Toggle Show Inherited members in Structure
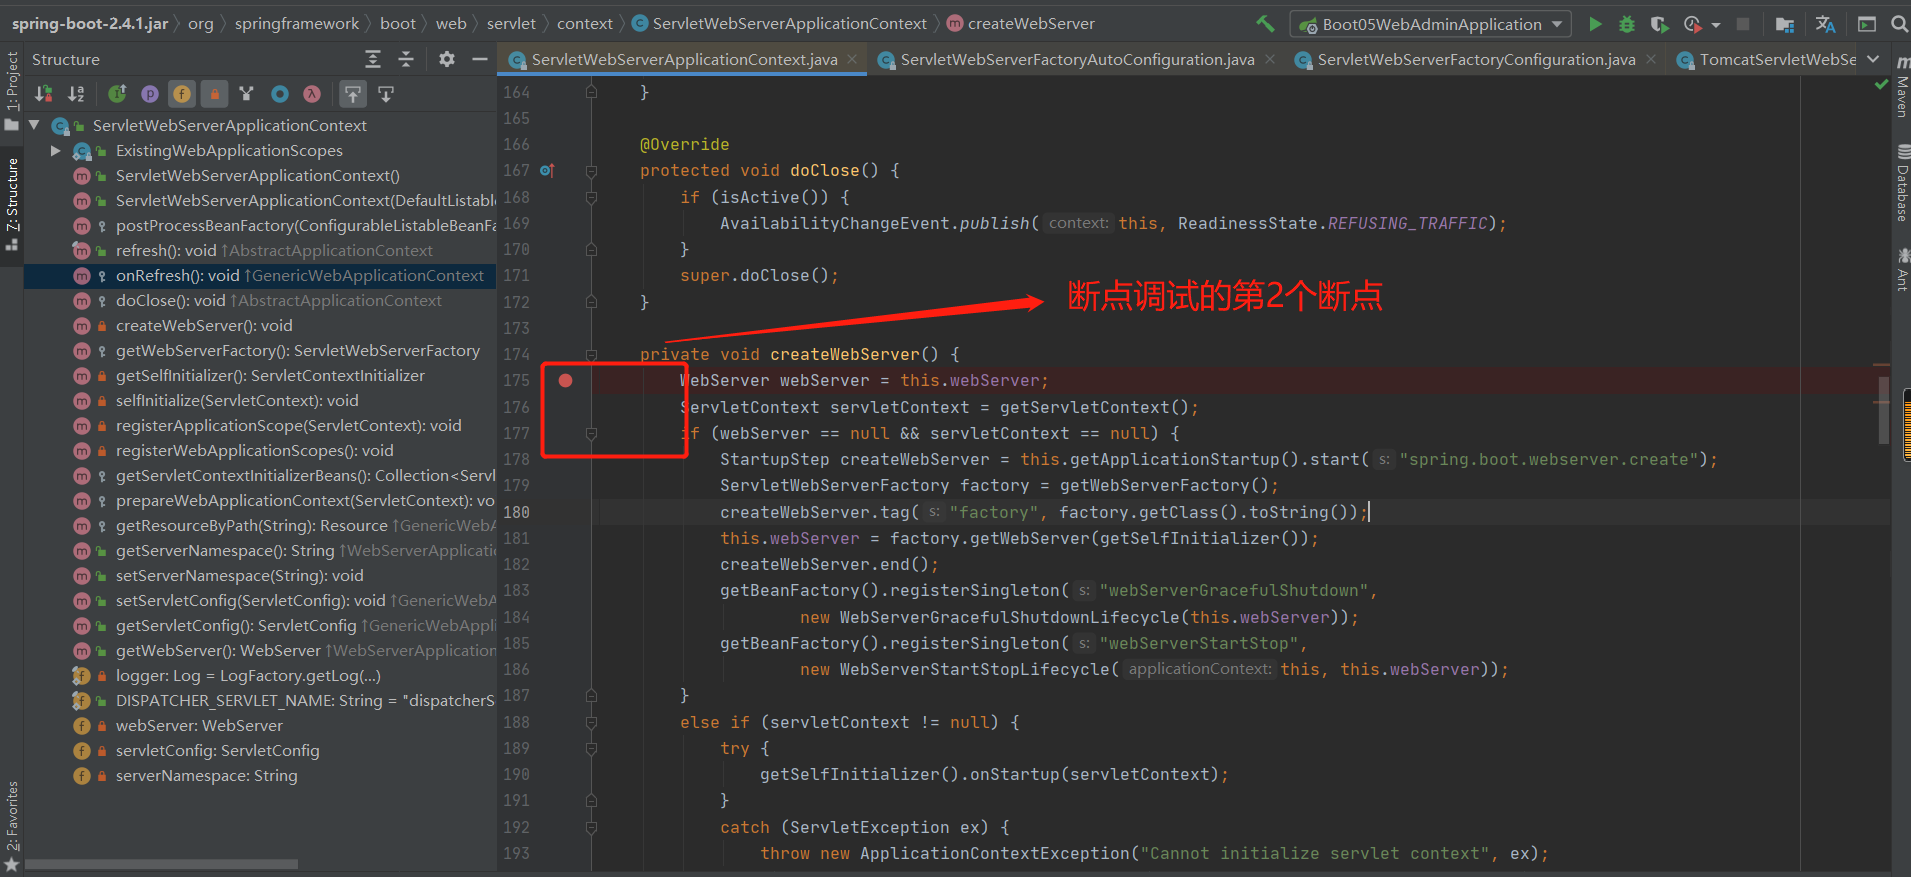 coord(117,94)
